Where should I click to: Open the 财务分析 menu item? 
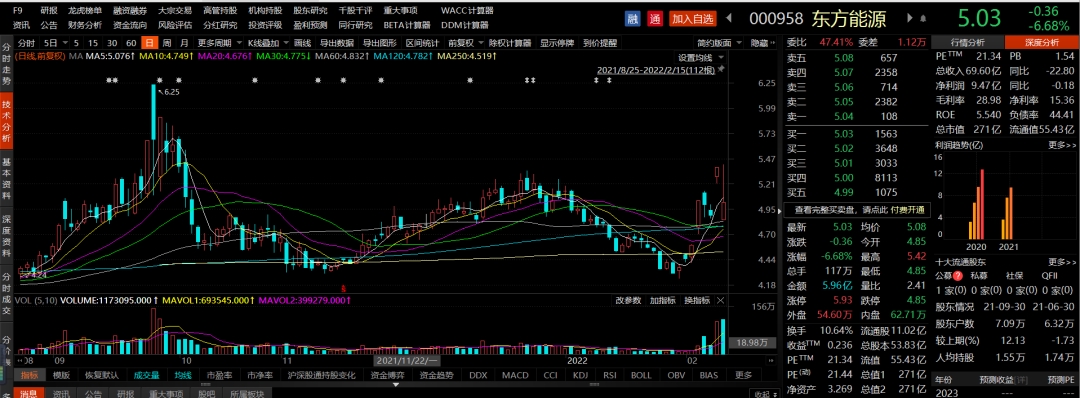click(x=85, y=25)
